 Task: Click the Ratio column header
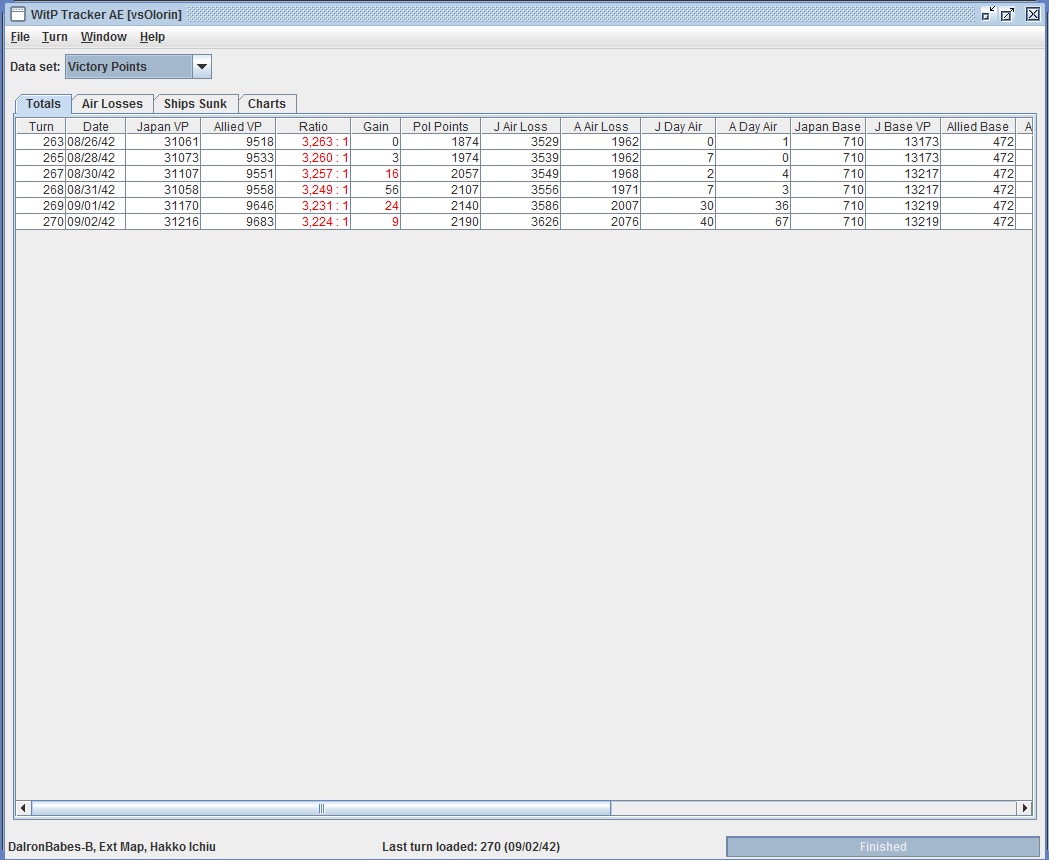[x=313, y=126]
